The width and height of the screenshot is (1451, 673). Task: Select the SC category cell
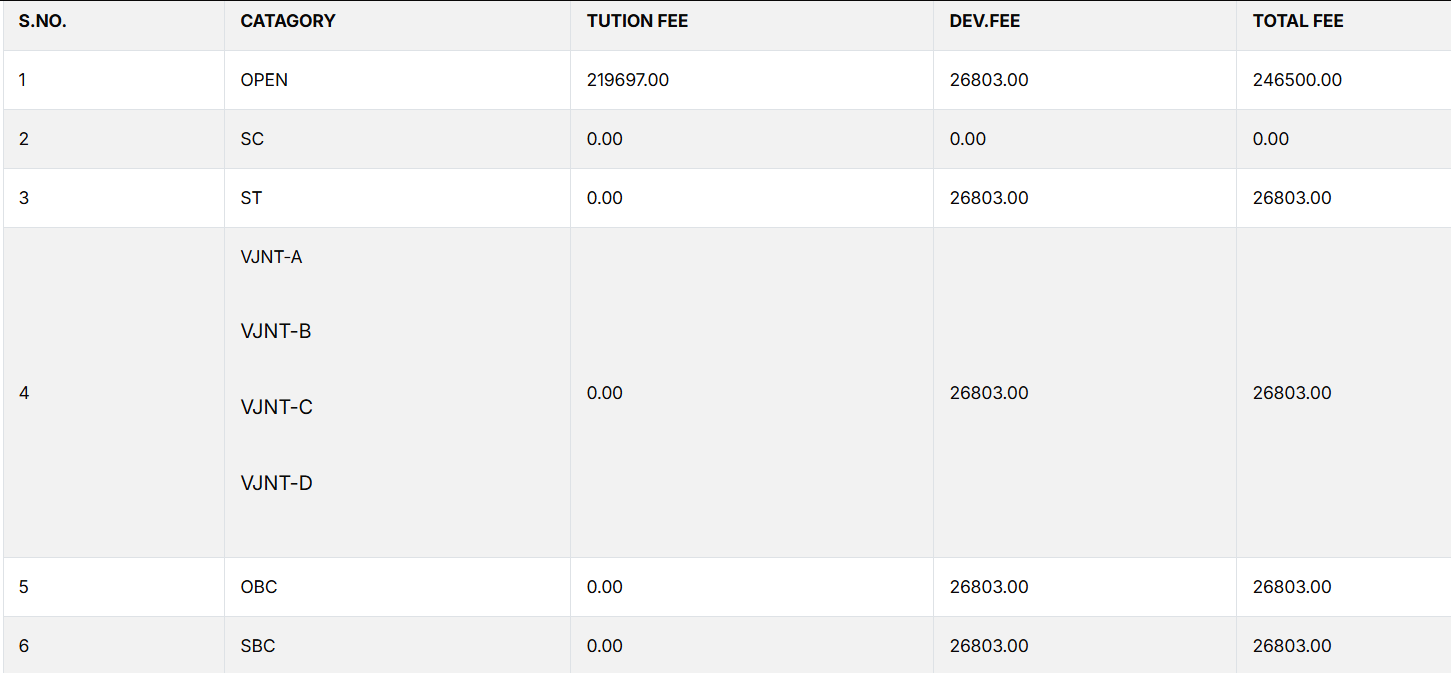click(252, 139)
